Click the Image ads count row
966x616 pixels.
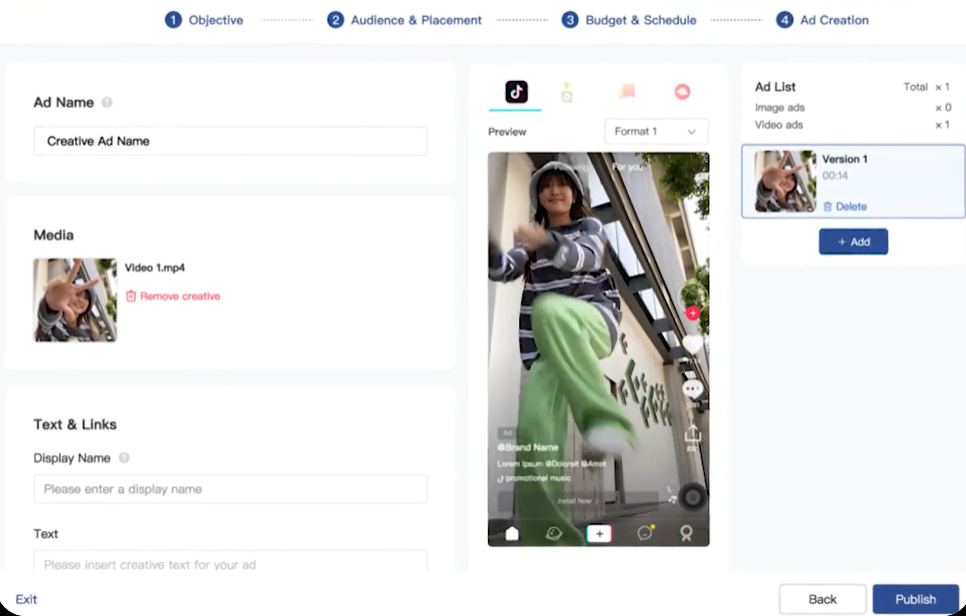click(x=853, y=107)
